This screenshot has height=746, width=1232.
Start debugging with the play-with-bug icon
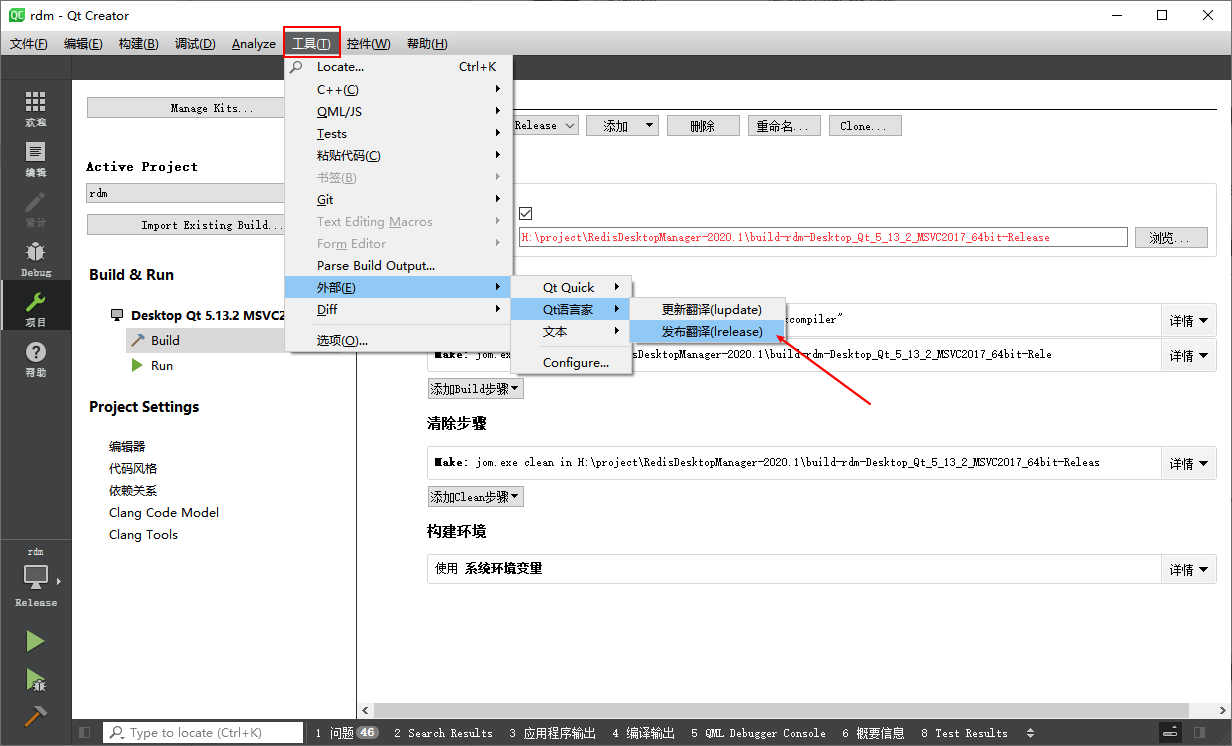tap(35, 680)
